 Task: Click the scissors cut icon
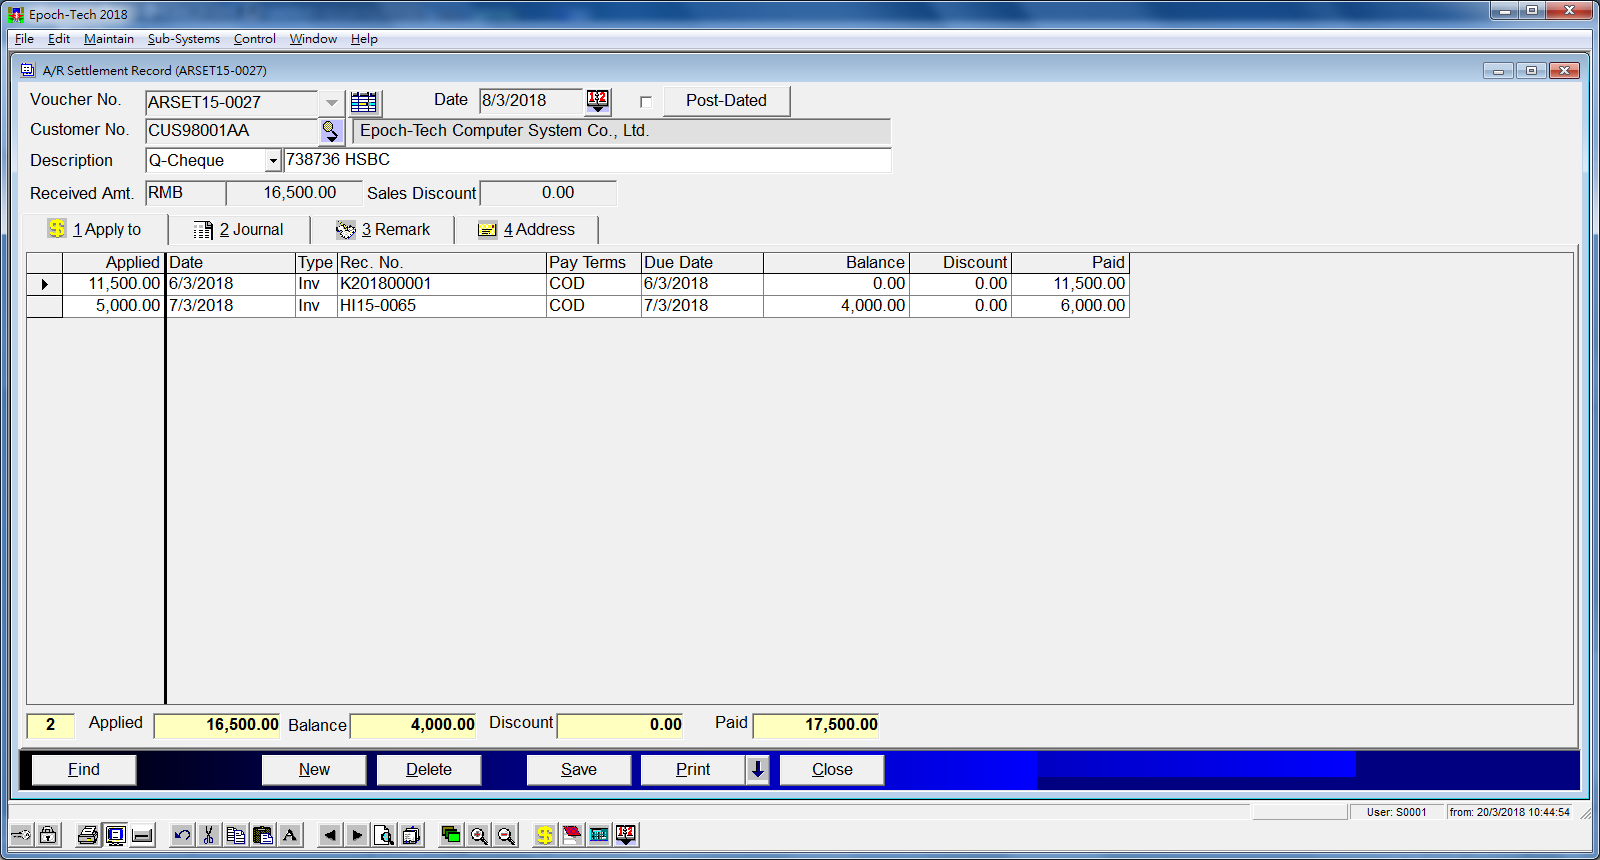coord(209,835)
